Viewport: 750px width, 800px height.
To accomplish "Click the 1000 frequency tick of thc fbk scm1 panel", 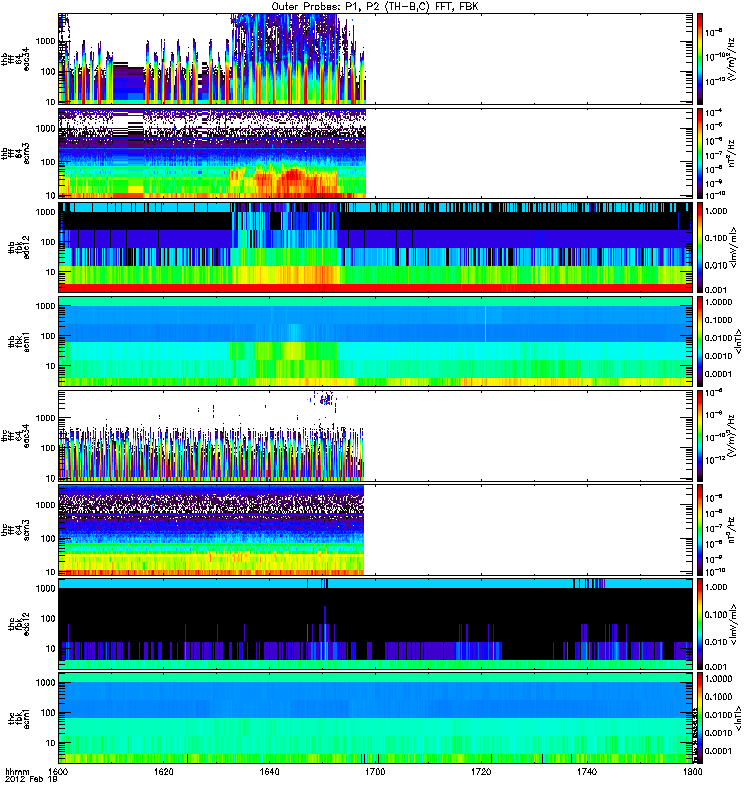I will [45, 683].
